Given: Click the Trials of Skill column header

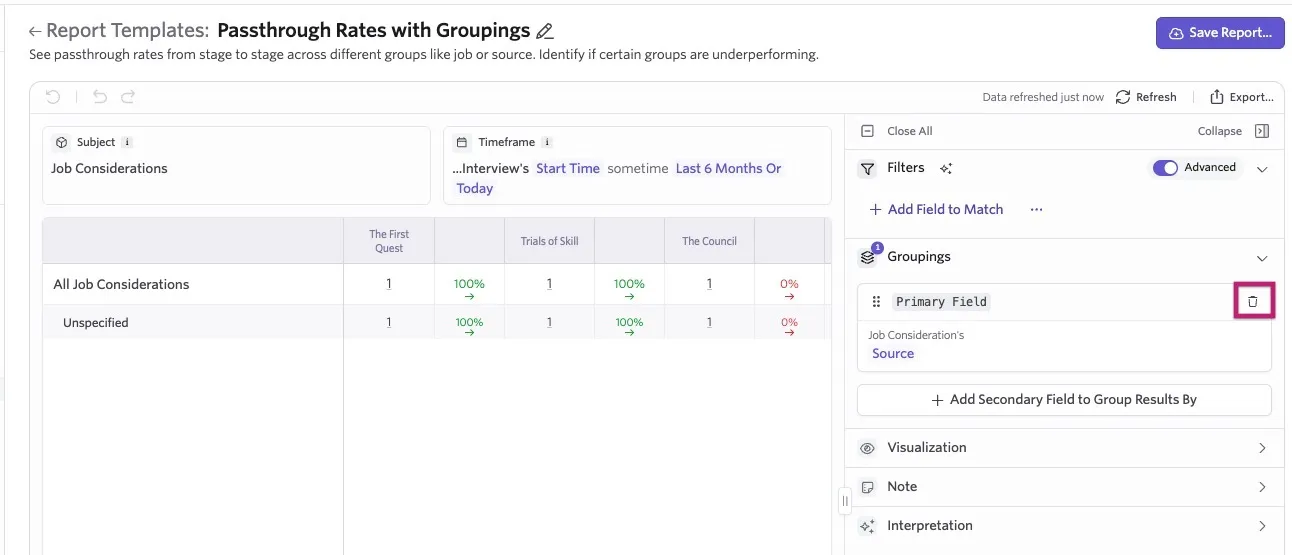Looking at the screenshot, I should [549, 241].
